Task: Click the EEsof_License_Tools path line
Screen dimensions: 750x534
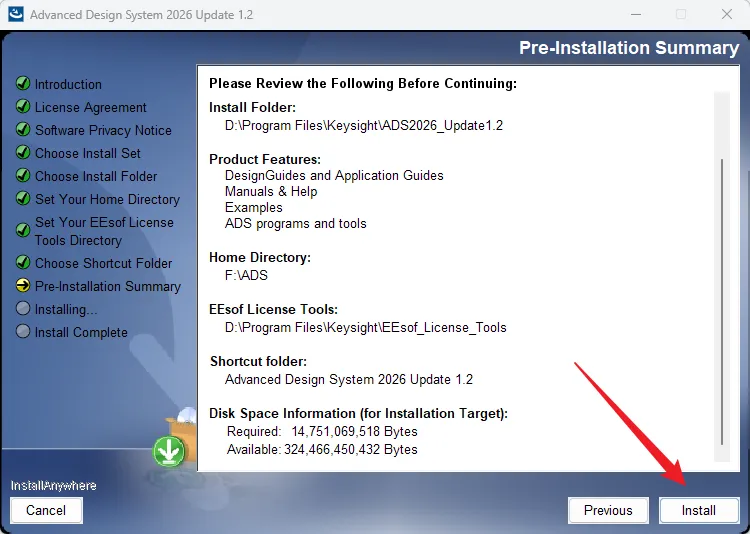Action: pyautogui.click(x=366, y=327)
